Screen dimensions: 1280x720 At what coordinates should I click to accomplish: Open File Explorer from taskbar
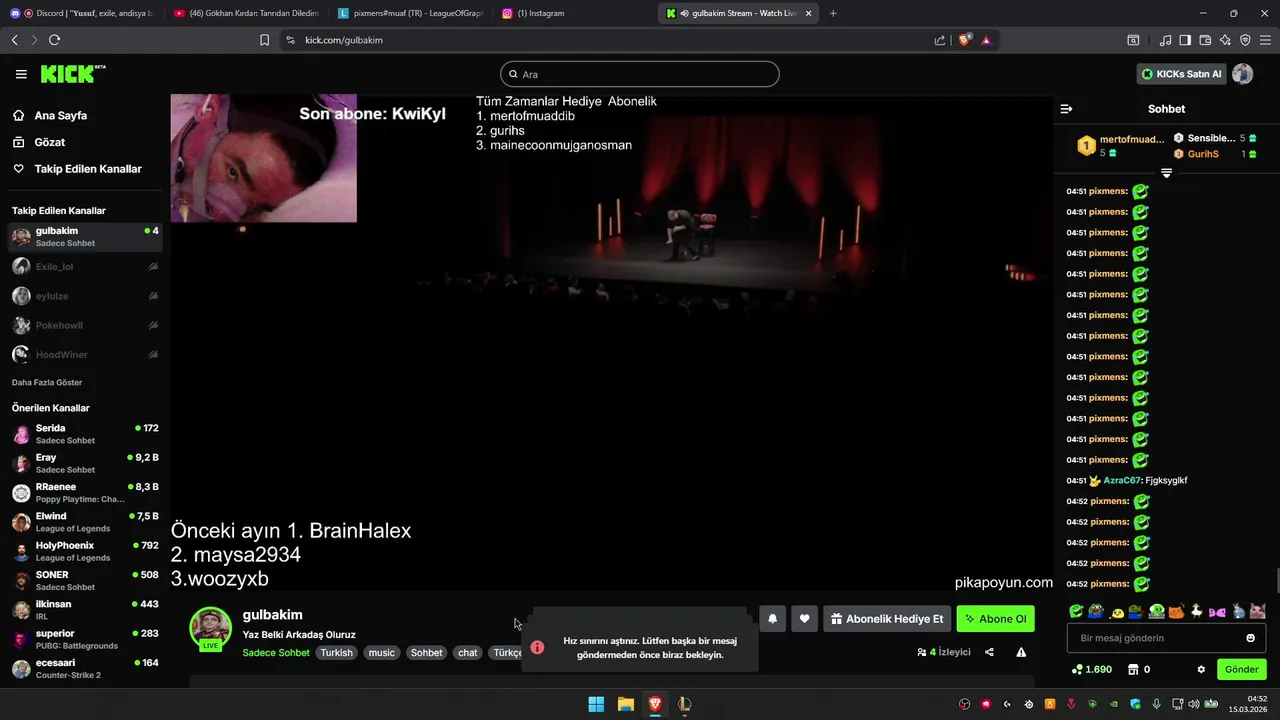[625, 704]
